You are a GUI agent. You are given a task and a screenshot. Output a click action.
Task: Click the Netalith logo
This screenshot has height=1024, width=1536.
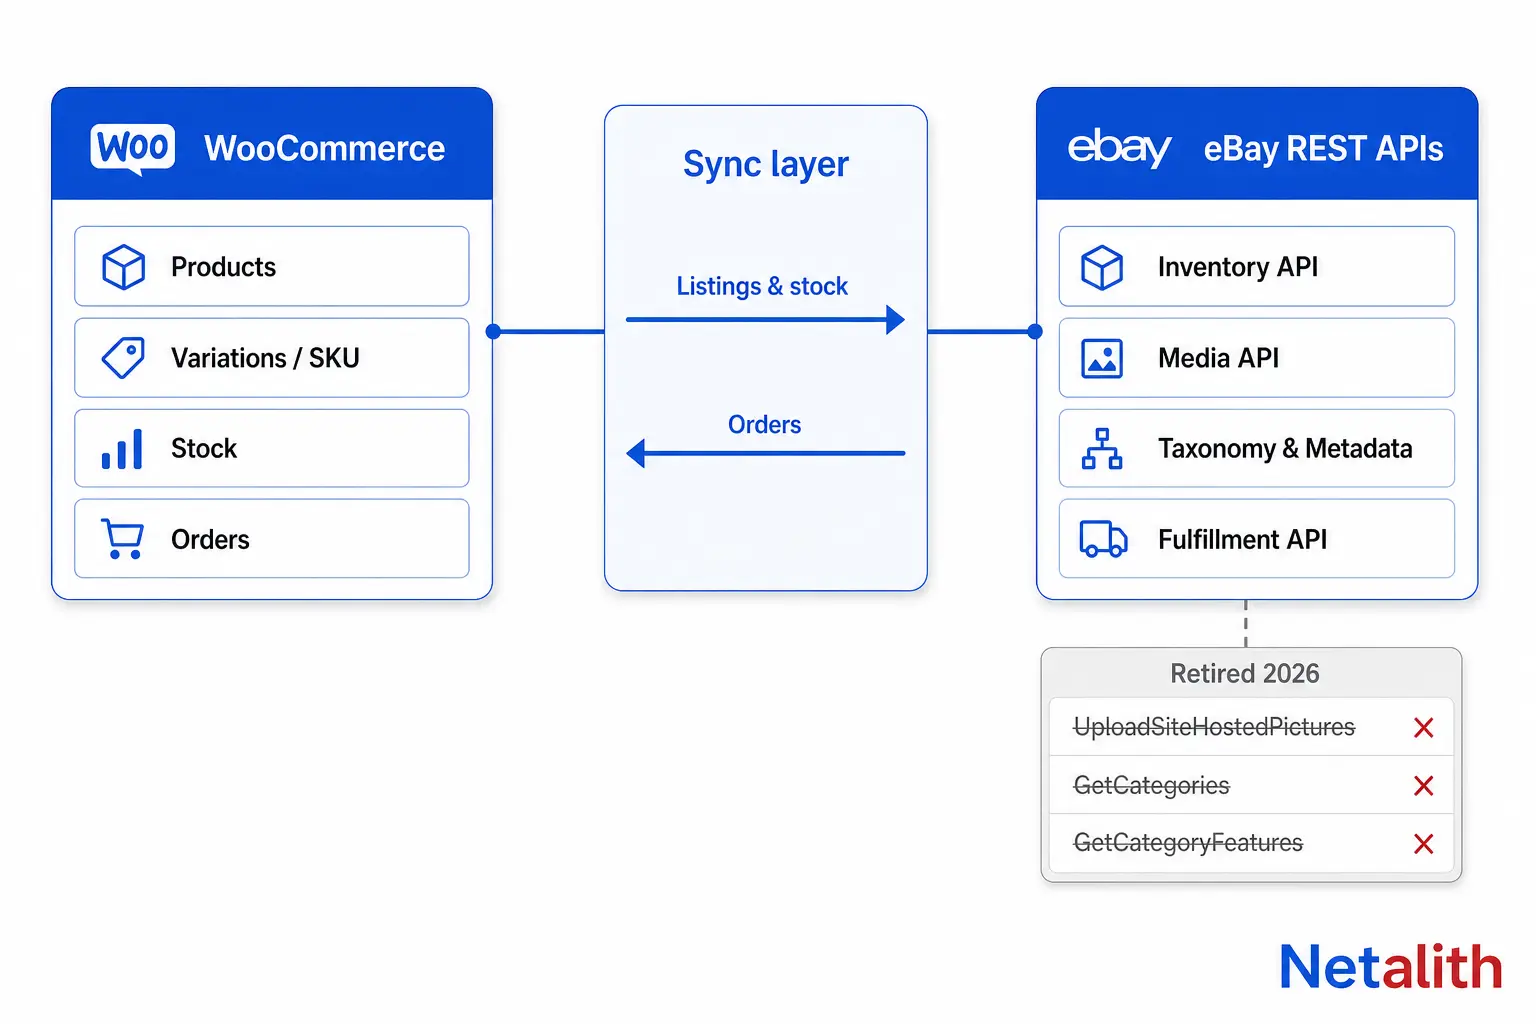point(1391,967)
